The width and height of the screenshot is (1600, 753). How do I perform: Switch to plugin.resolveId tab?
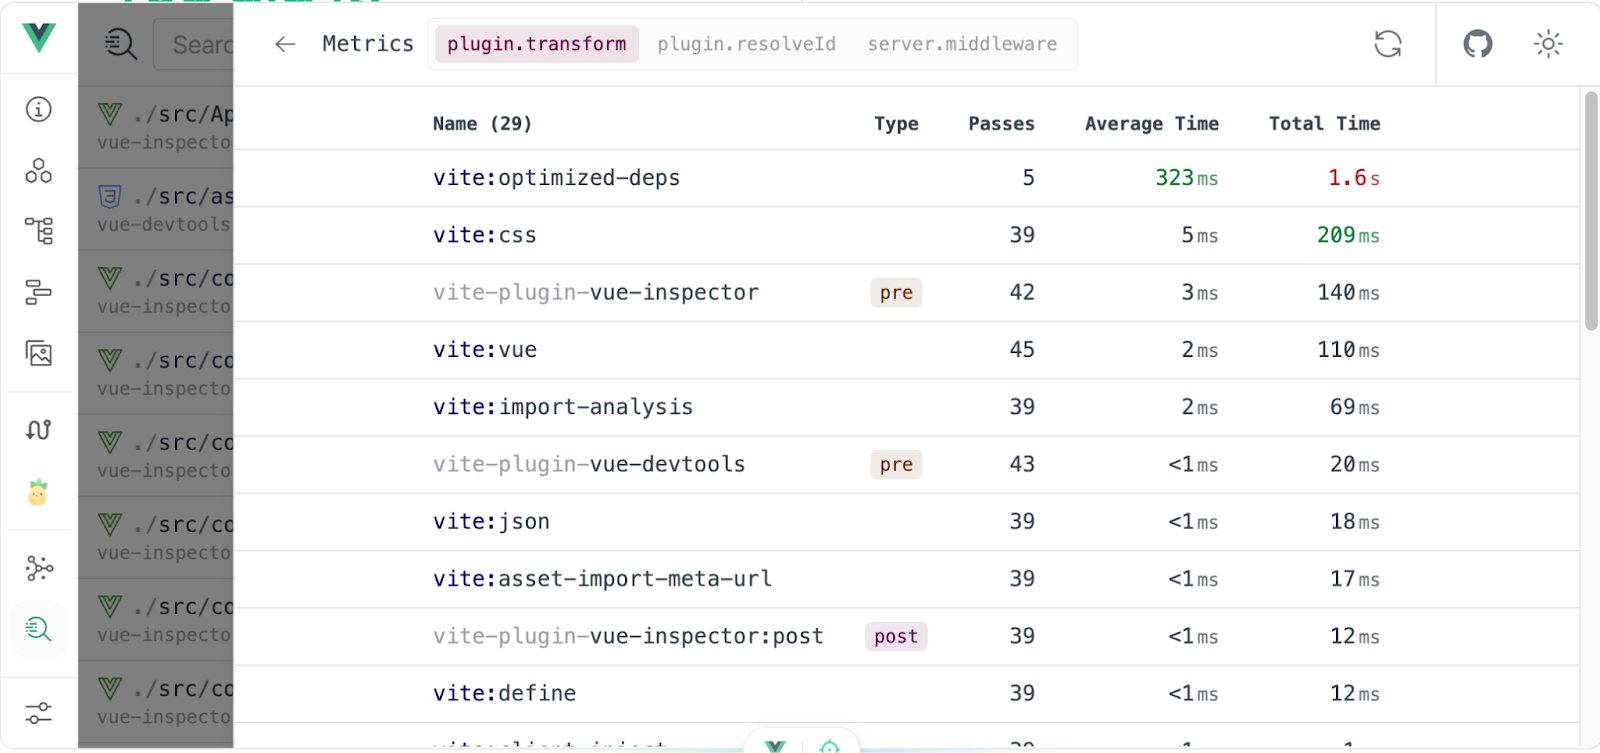point(746,44)
